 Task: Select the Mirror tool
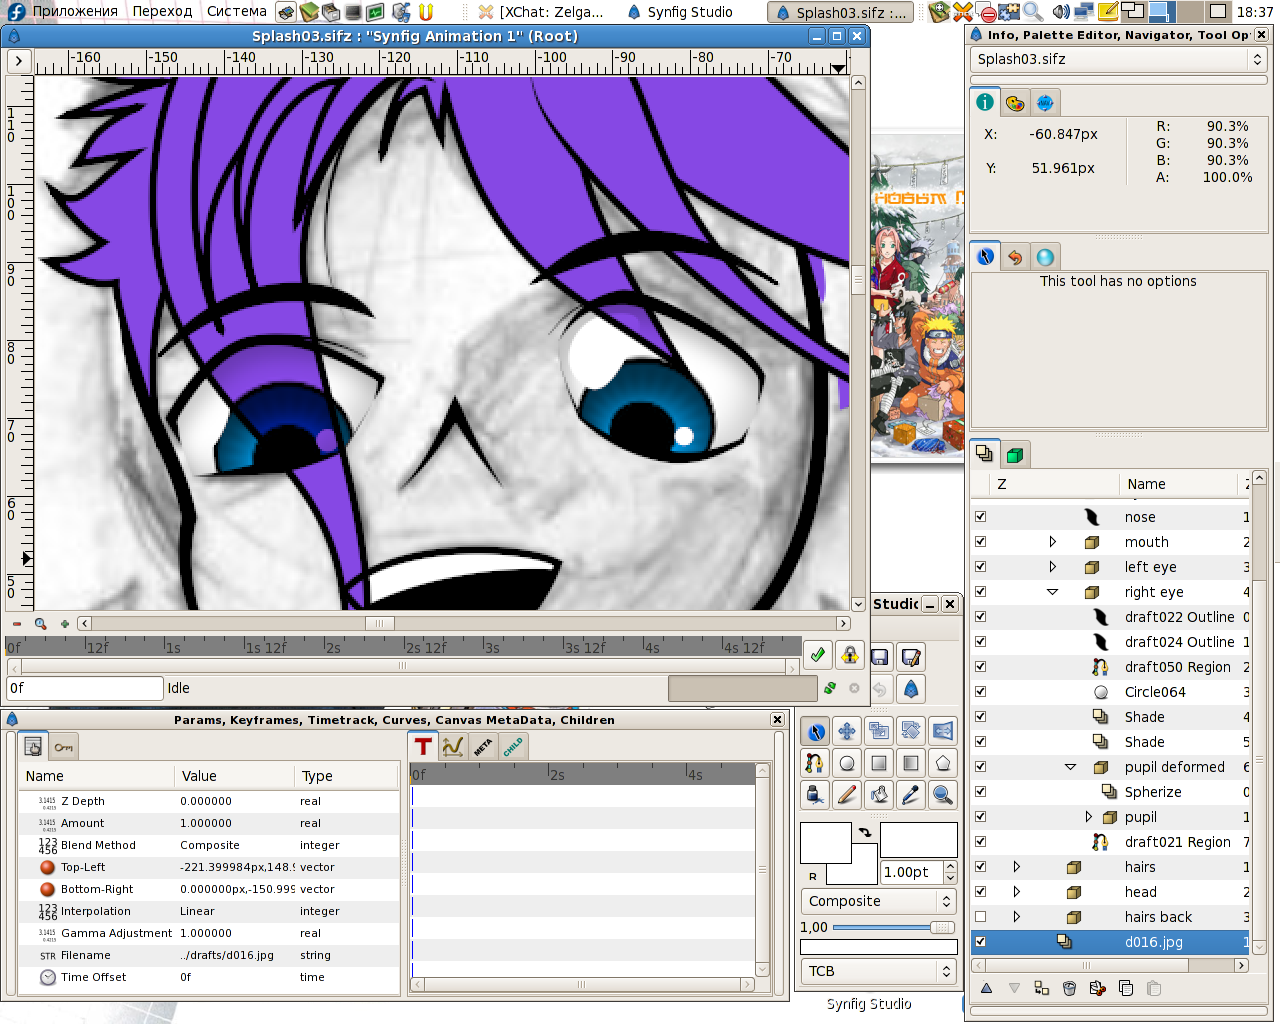click(943, 731)
